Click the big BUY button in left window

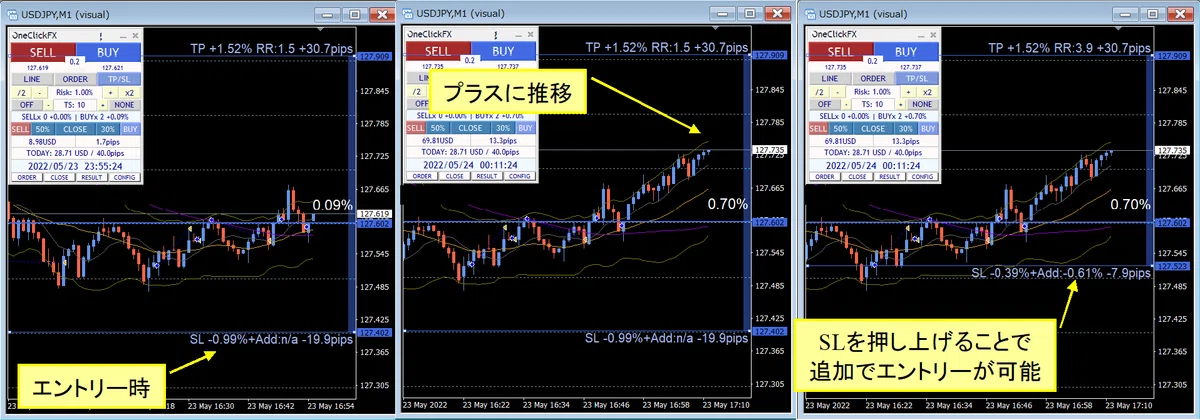coord(108,52)
